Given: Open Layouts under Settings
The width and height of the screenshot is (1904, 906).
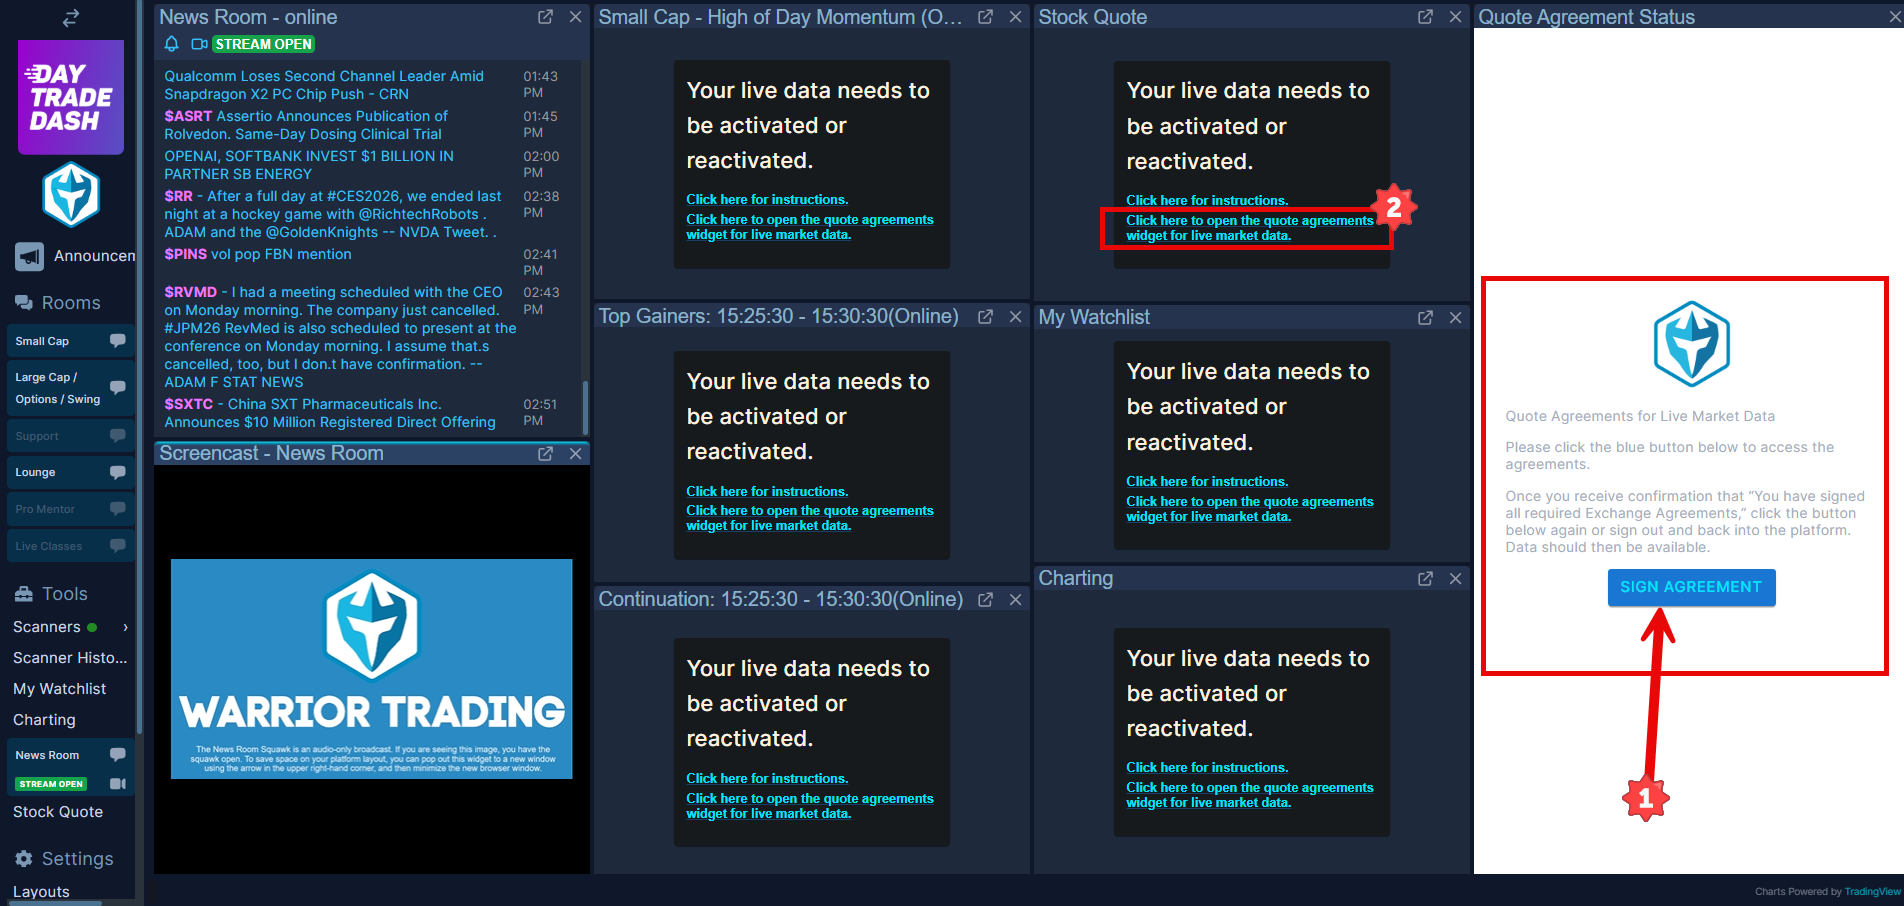Looking at the screenshot, I should (x=41, y=892).
